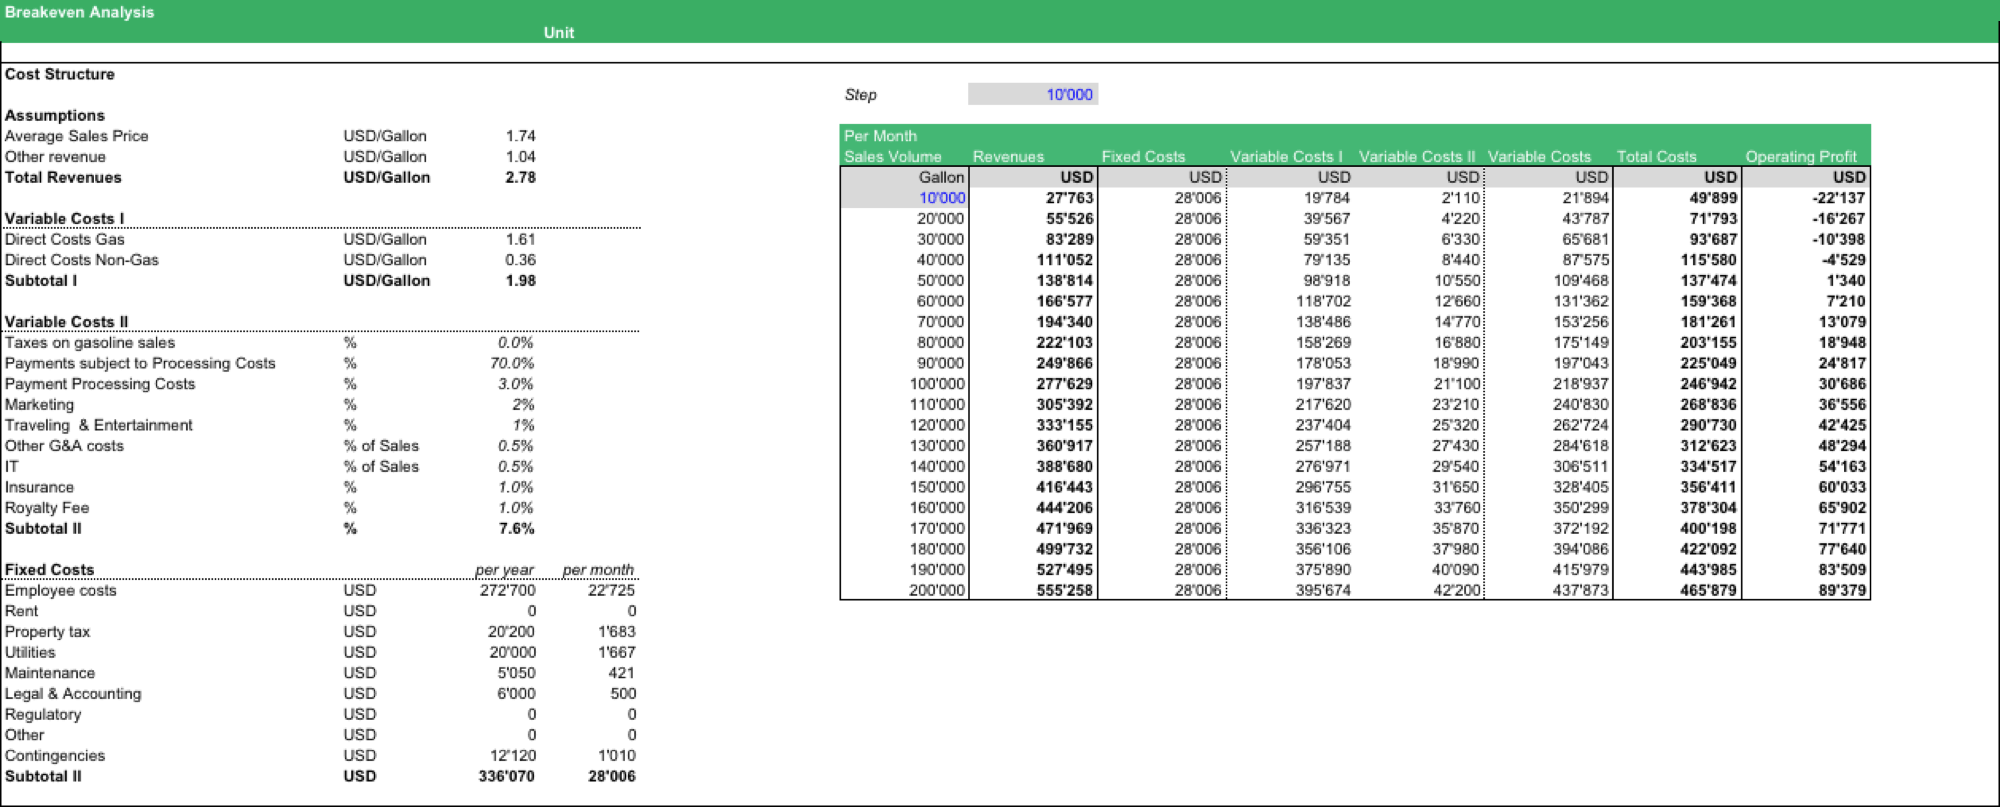Click the Property tax per year value 20'200
The height and width of the screenshot is (807, 2000).
(x=511, y=632)
